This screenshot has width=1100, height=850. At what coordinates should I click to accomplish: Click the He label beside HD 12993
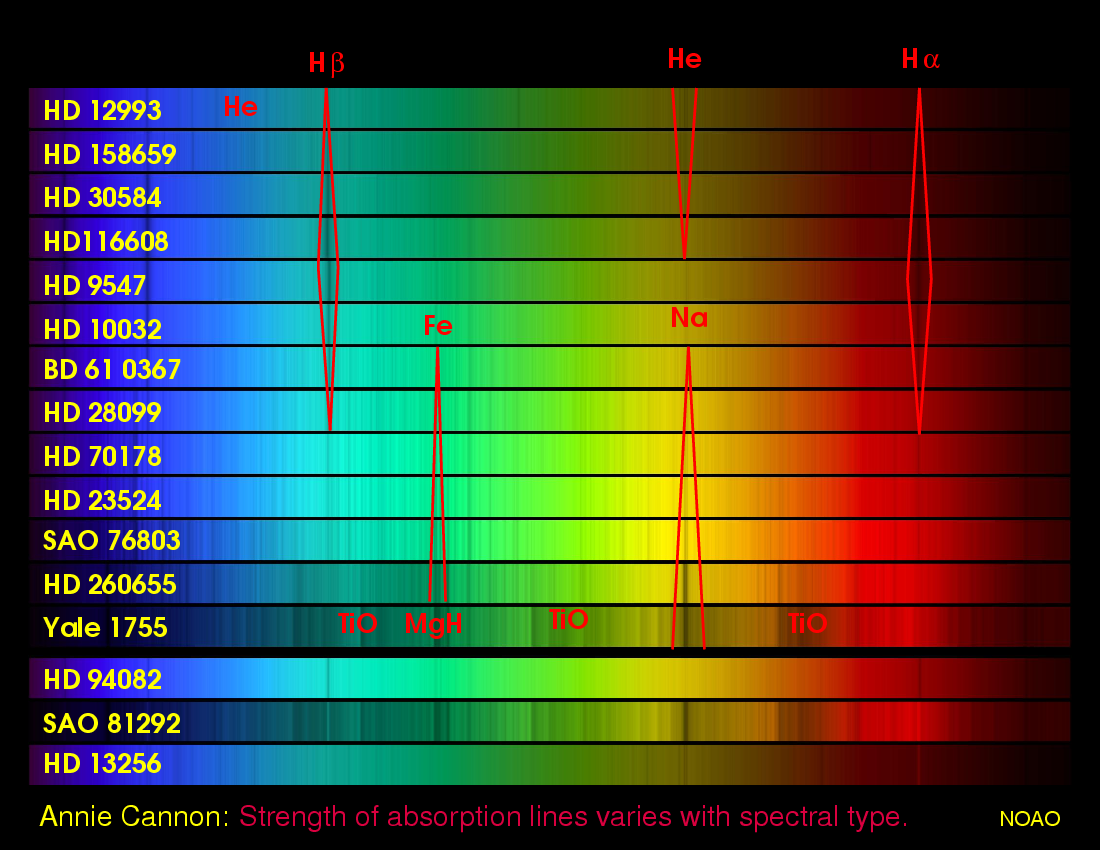click(x=240, y=107)
